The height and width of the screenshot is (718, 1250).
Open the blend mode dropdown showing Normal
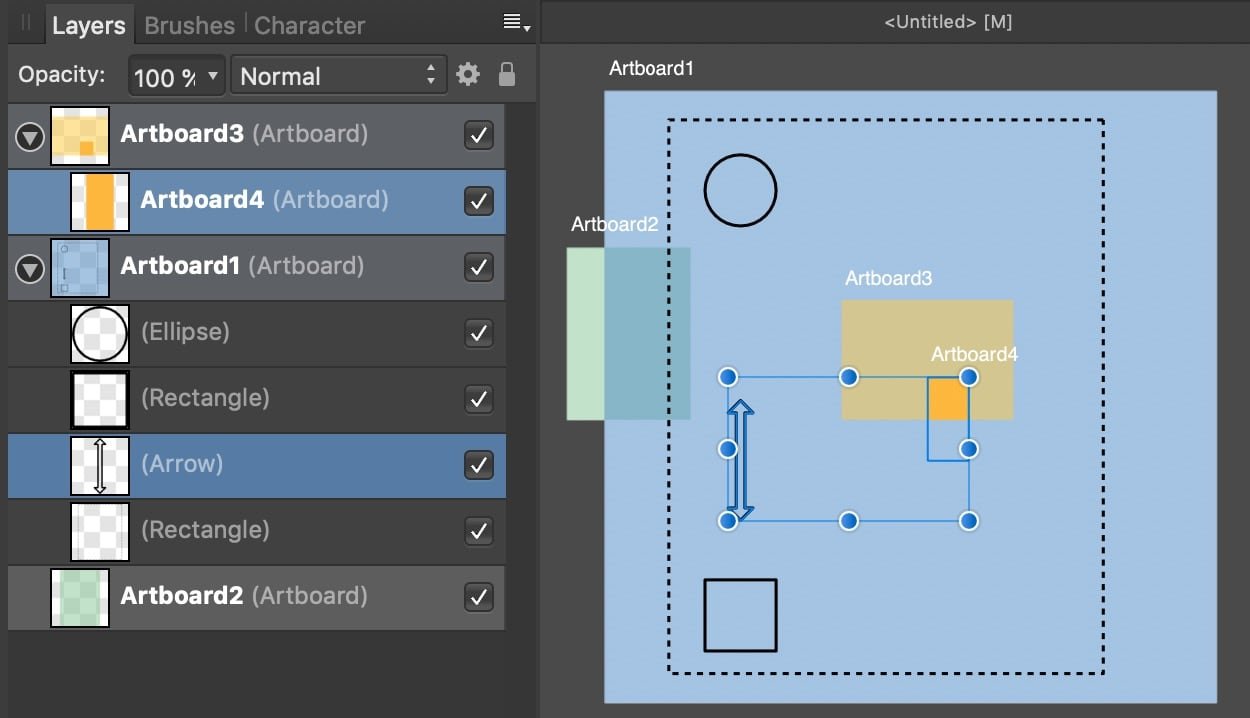(330, 74)
